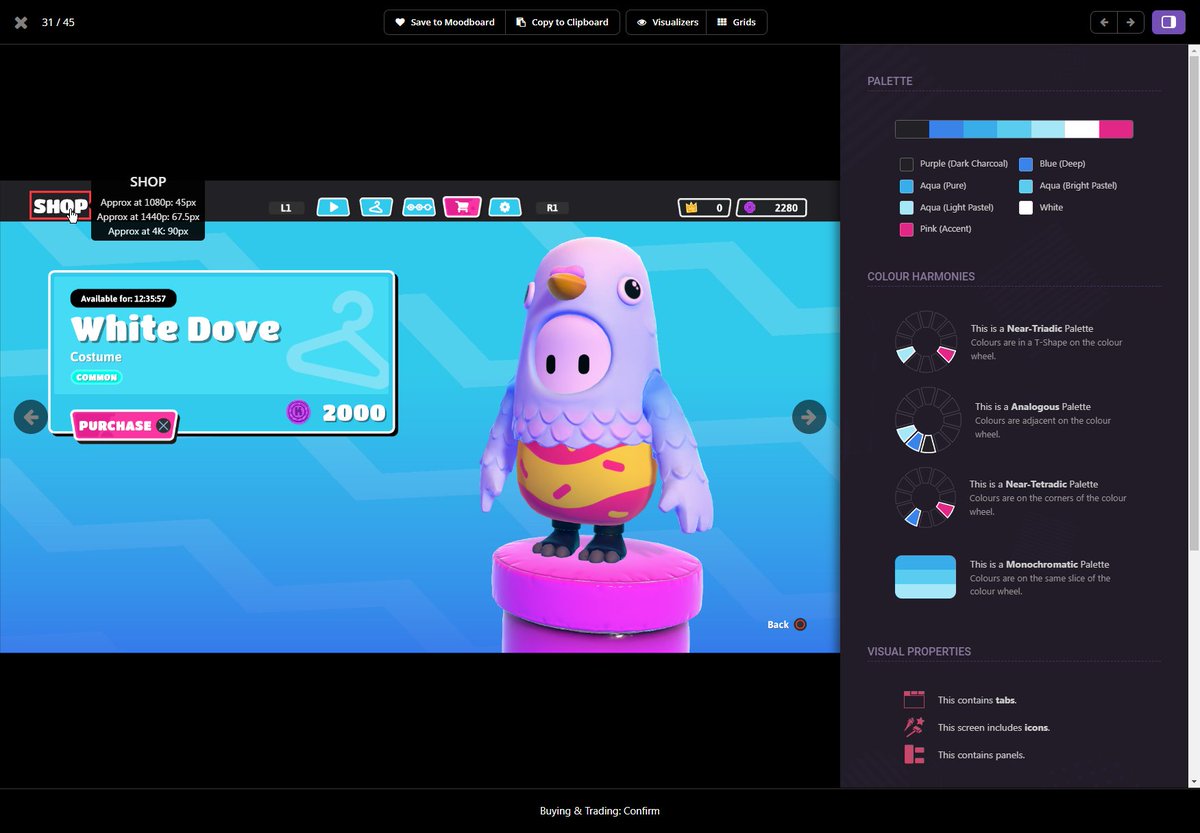1200x833 pixels.
Task: Click Buying & Trading: Confirm caption
Action: (x=600, y=811)
